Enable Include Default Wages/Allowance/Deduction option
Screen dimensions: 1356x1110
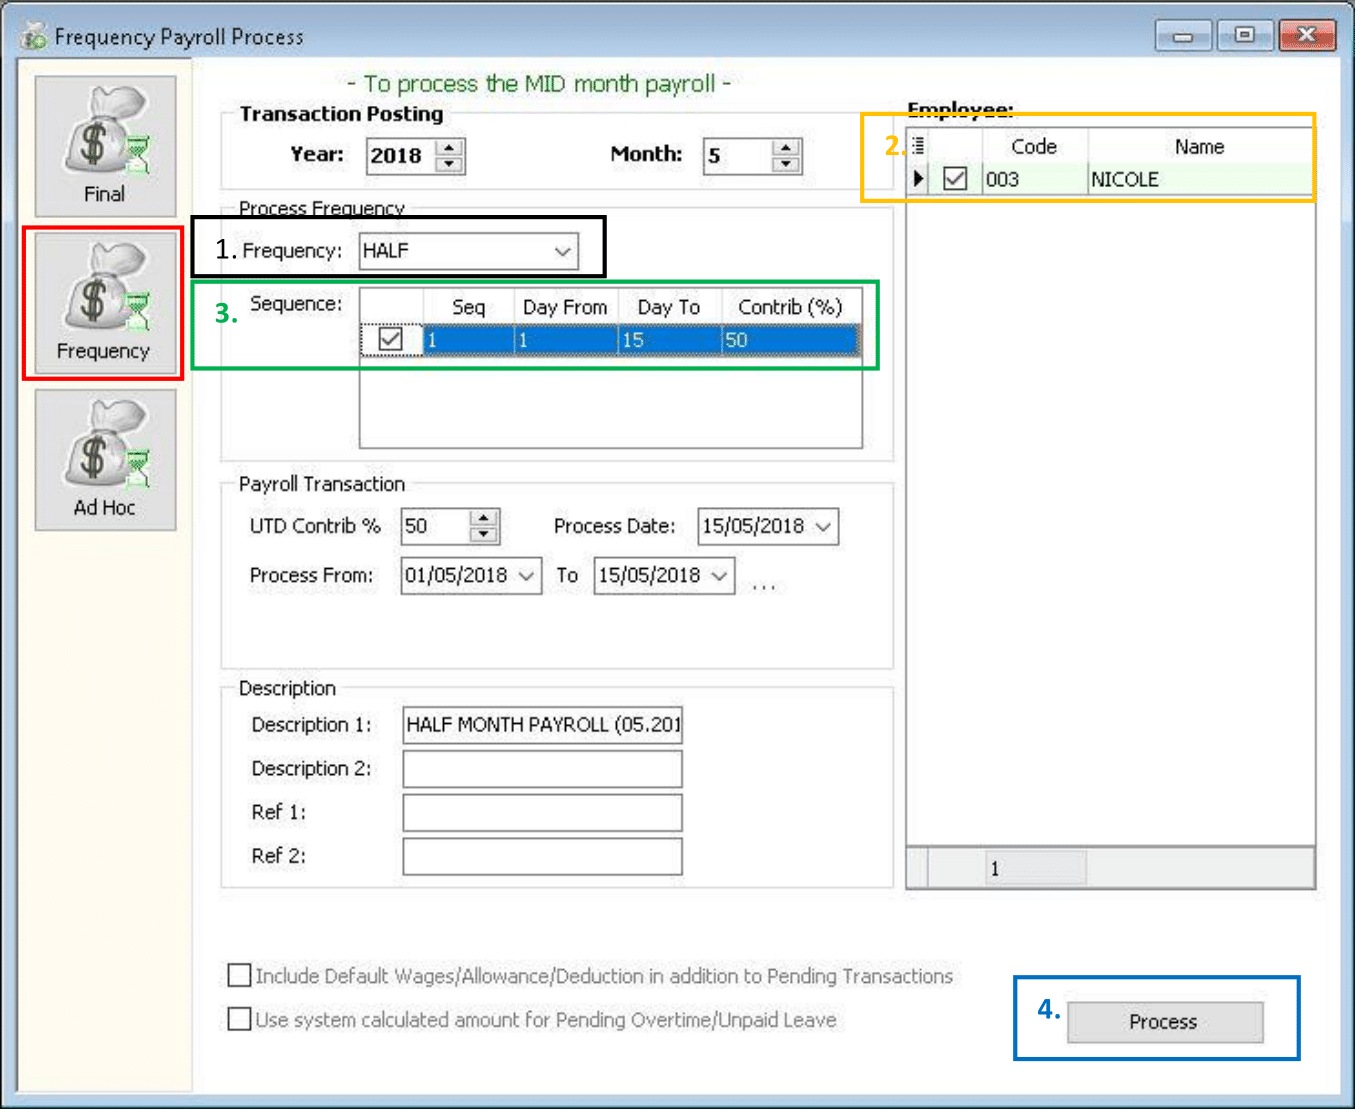[240, 975]
